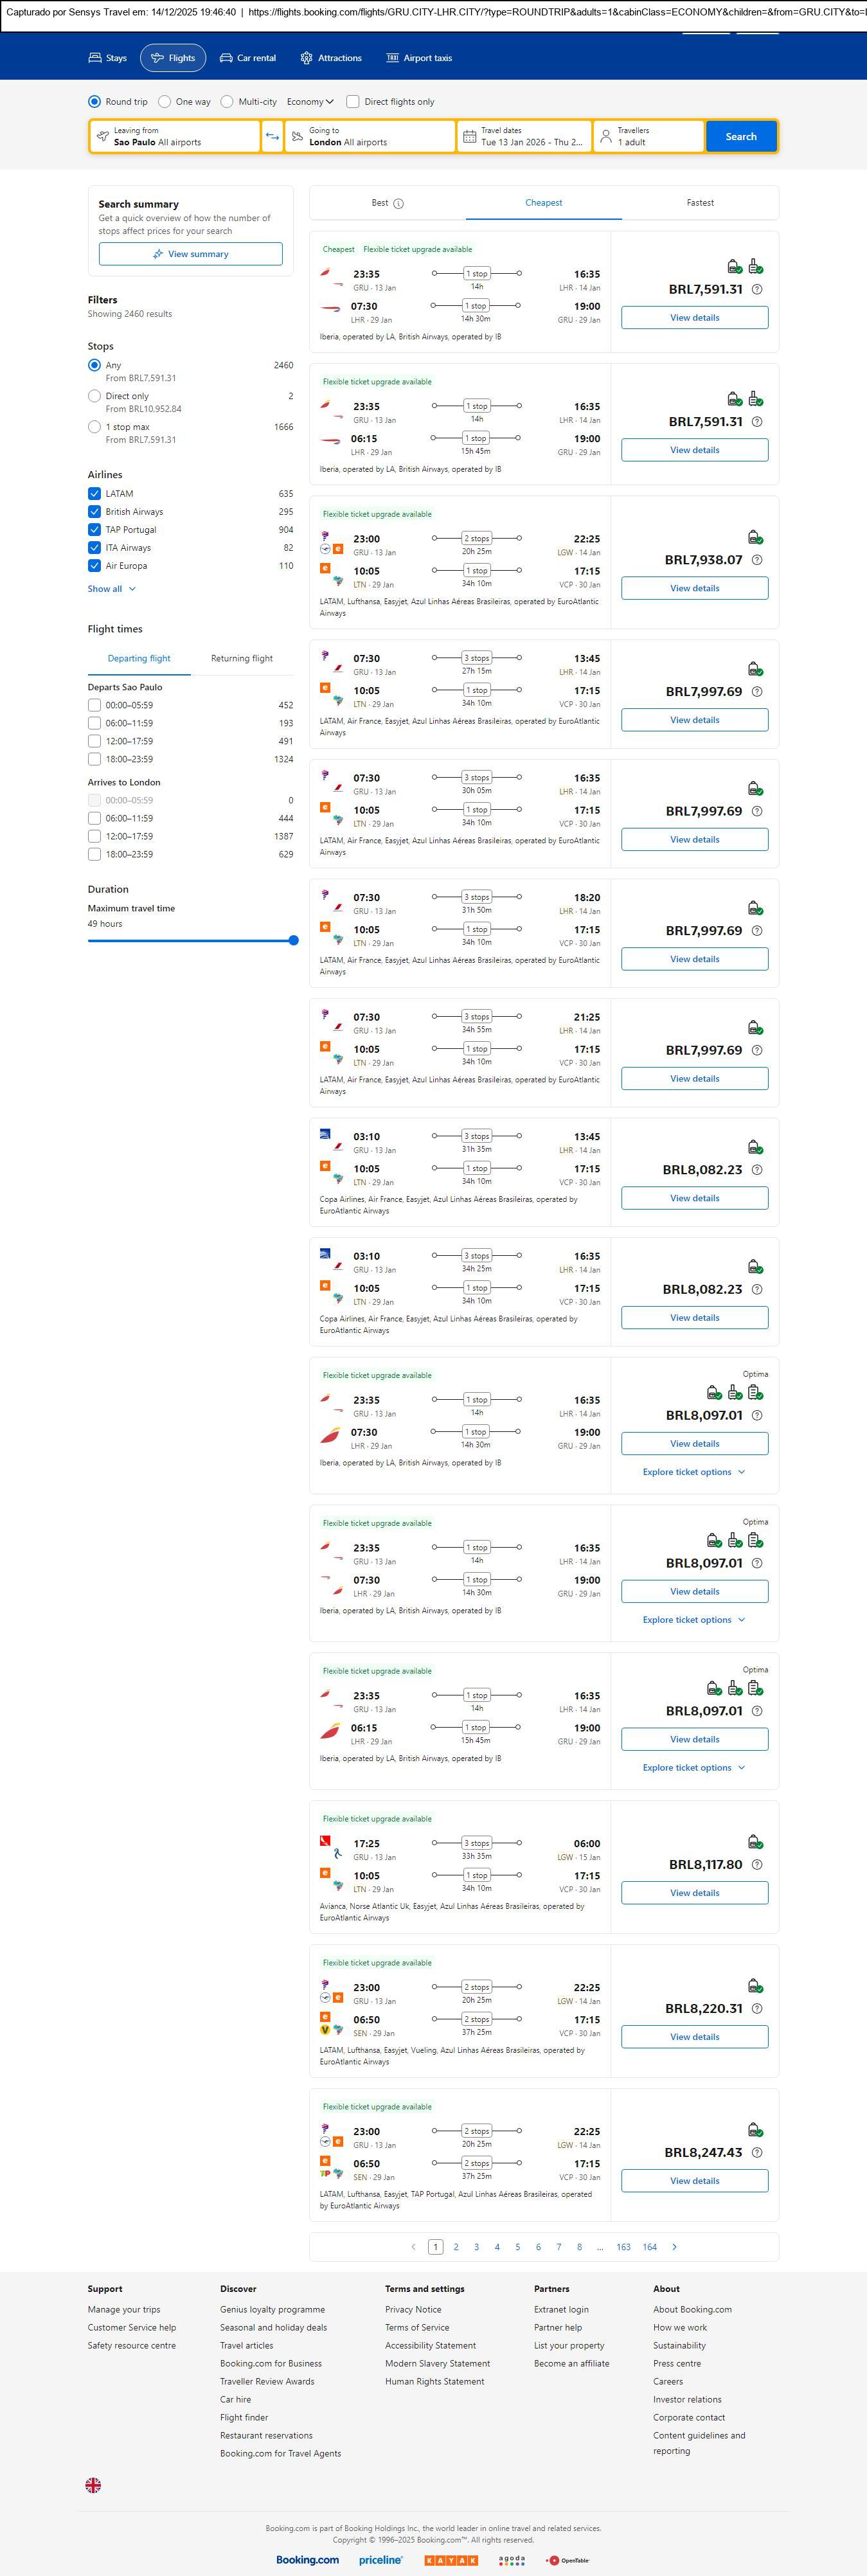Click the UK flag language icon

(x=93, y=2484)
